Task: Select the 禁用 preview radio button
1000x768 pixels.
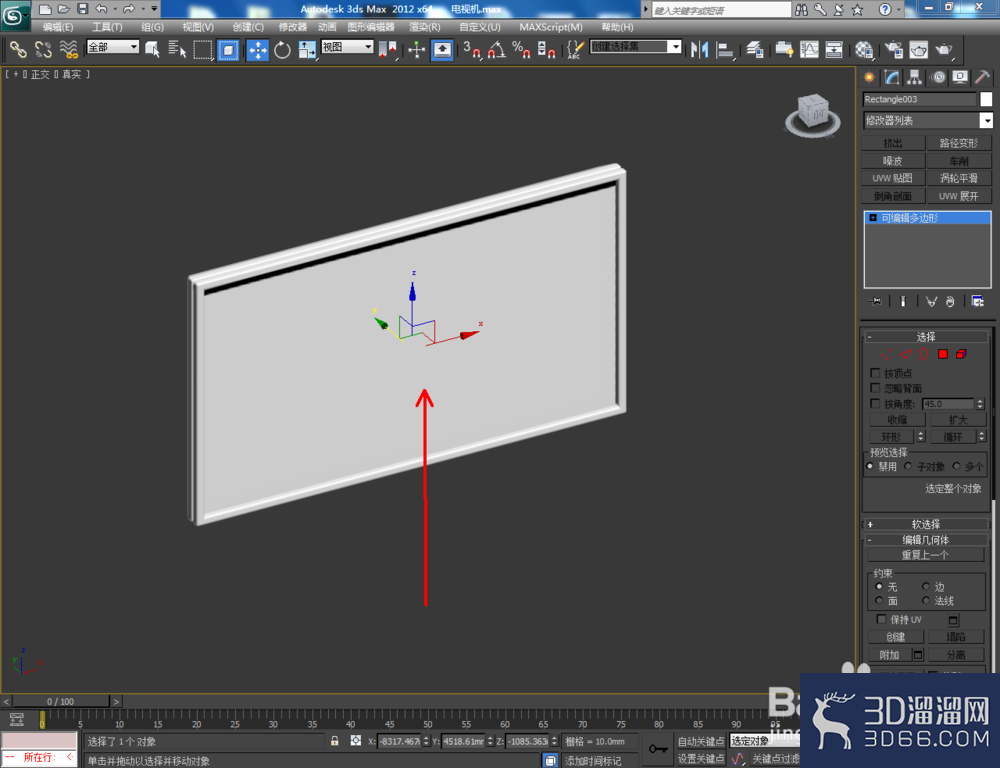Action: tap(870, 466)
